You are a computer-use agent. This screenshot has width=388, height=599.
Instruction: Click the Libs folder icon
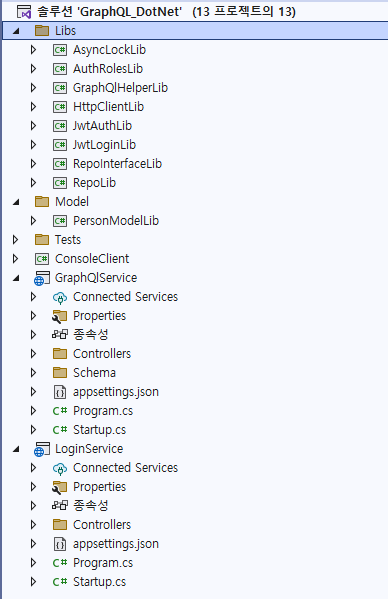42,31
